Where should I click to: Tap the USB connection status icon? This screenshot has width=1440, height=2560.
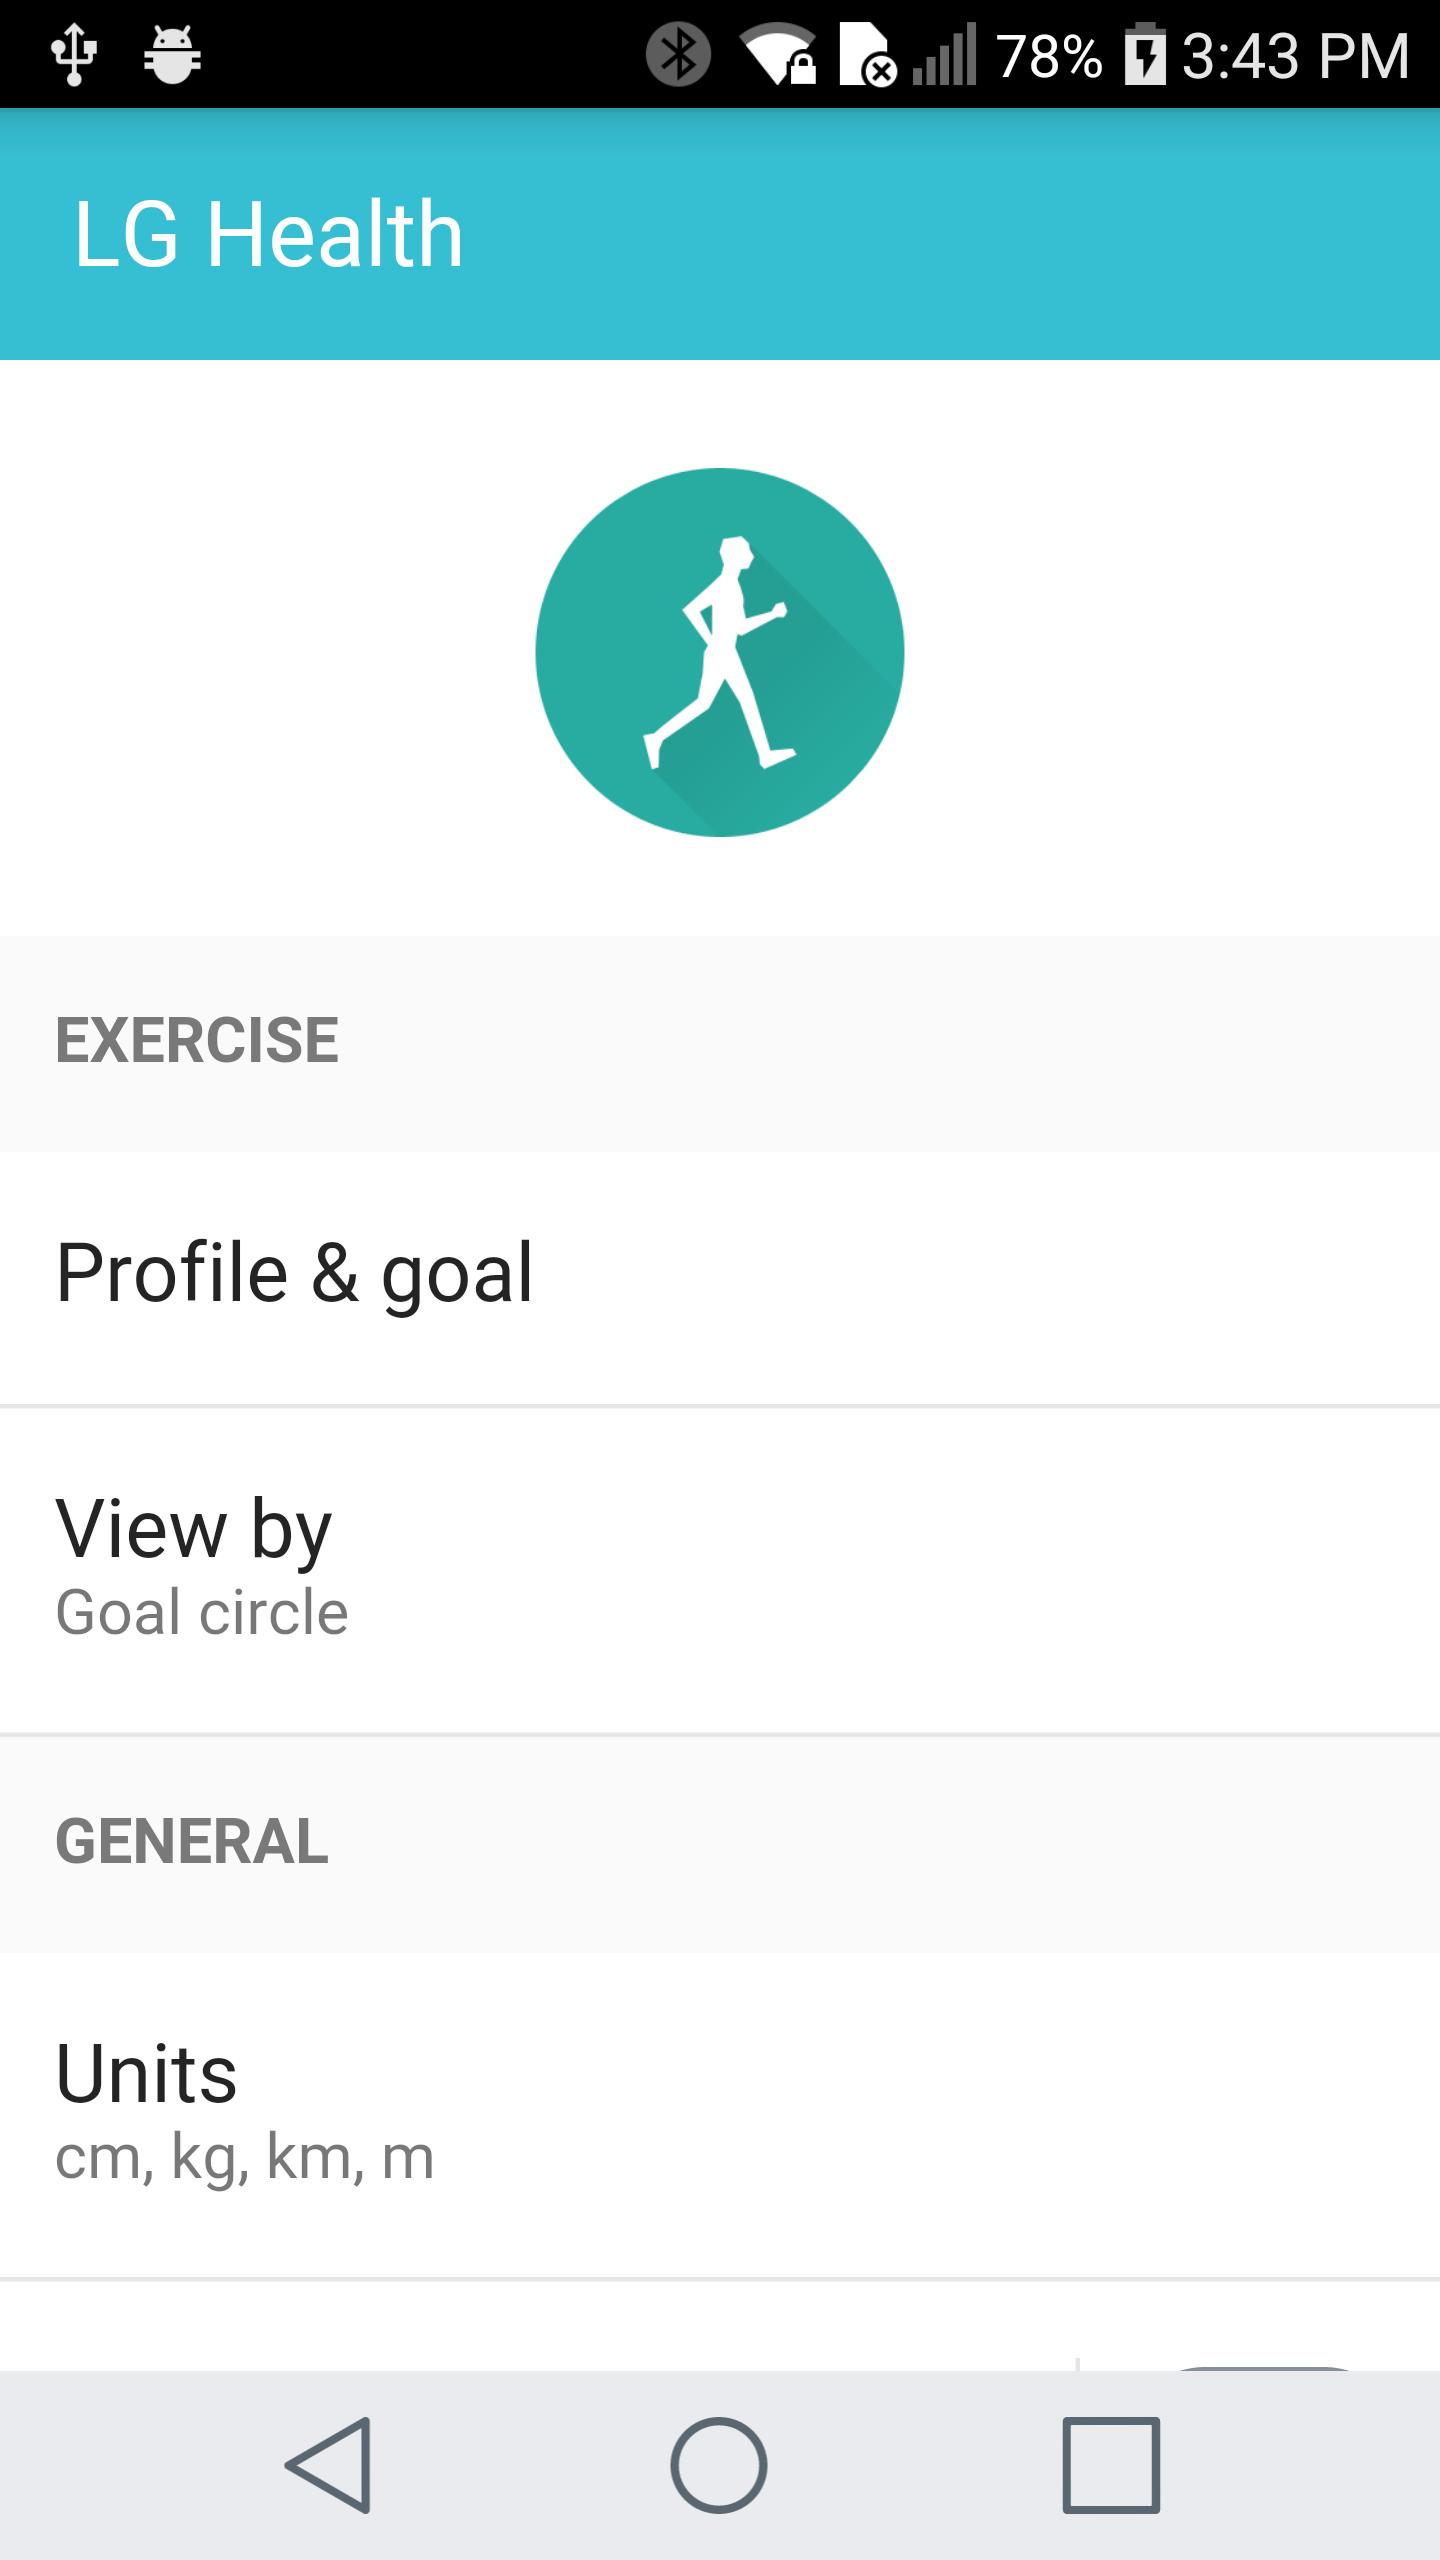point(74,55)
